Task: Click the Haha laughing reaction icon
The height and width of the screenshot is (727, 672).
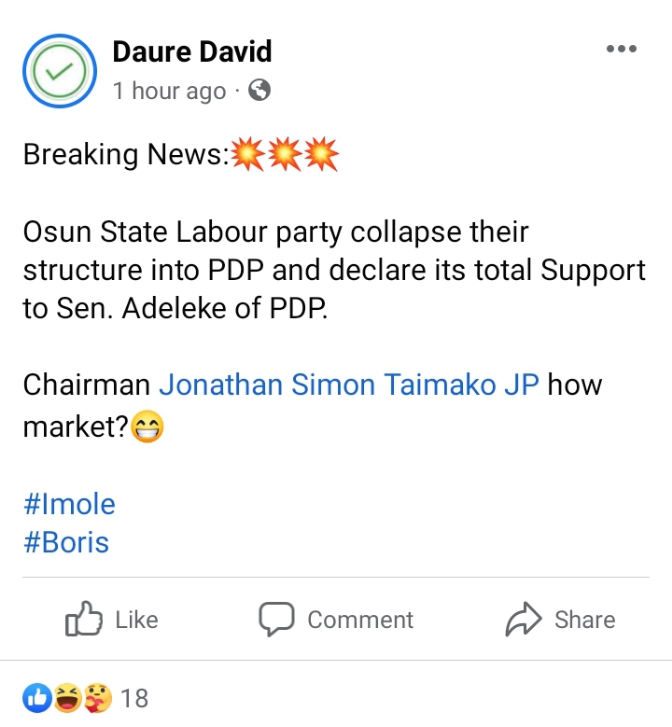Action: pos(67,698)
